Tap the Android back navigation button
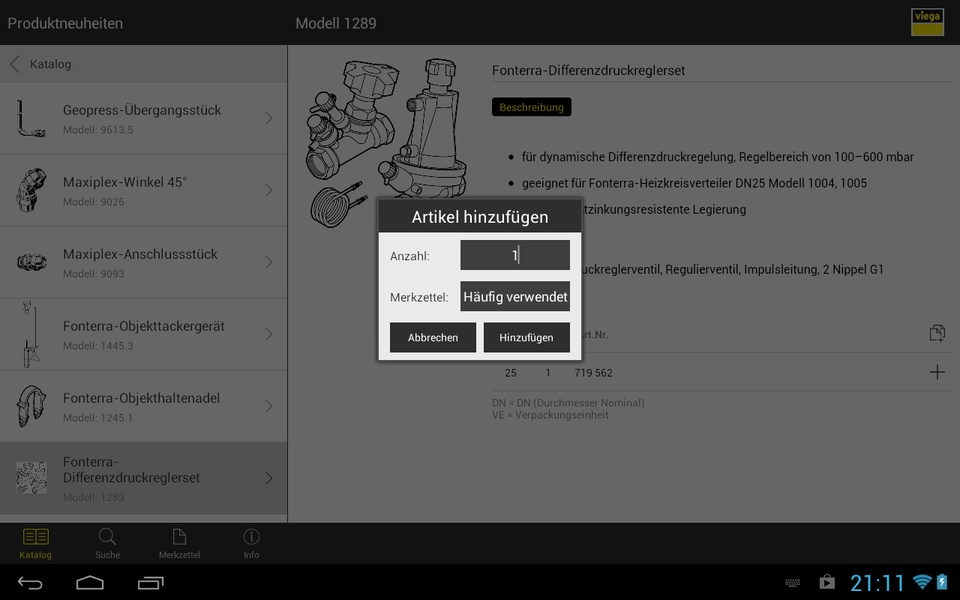Viewport: 960px width, 600px height. click(x=29, y=582)
